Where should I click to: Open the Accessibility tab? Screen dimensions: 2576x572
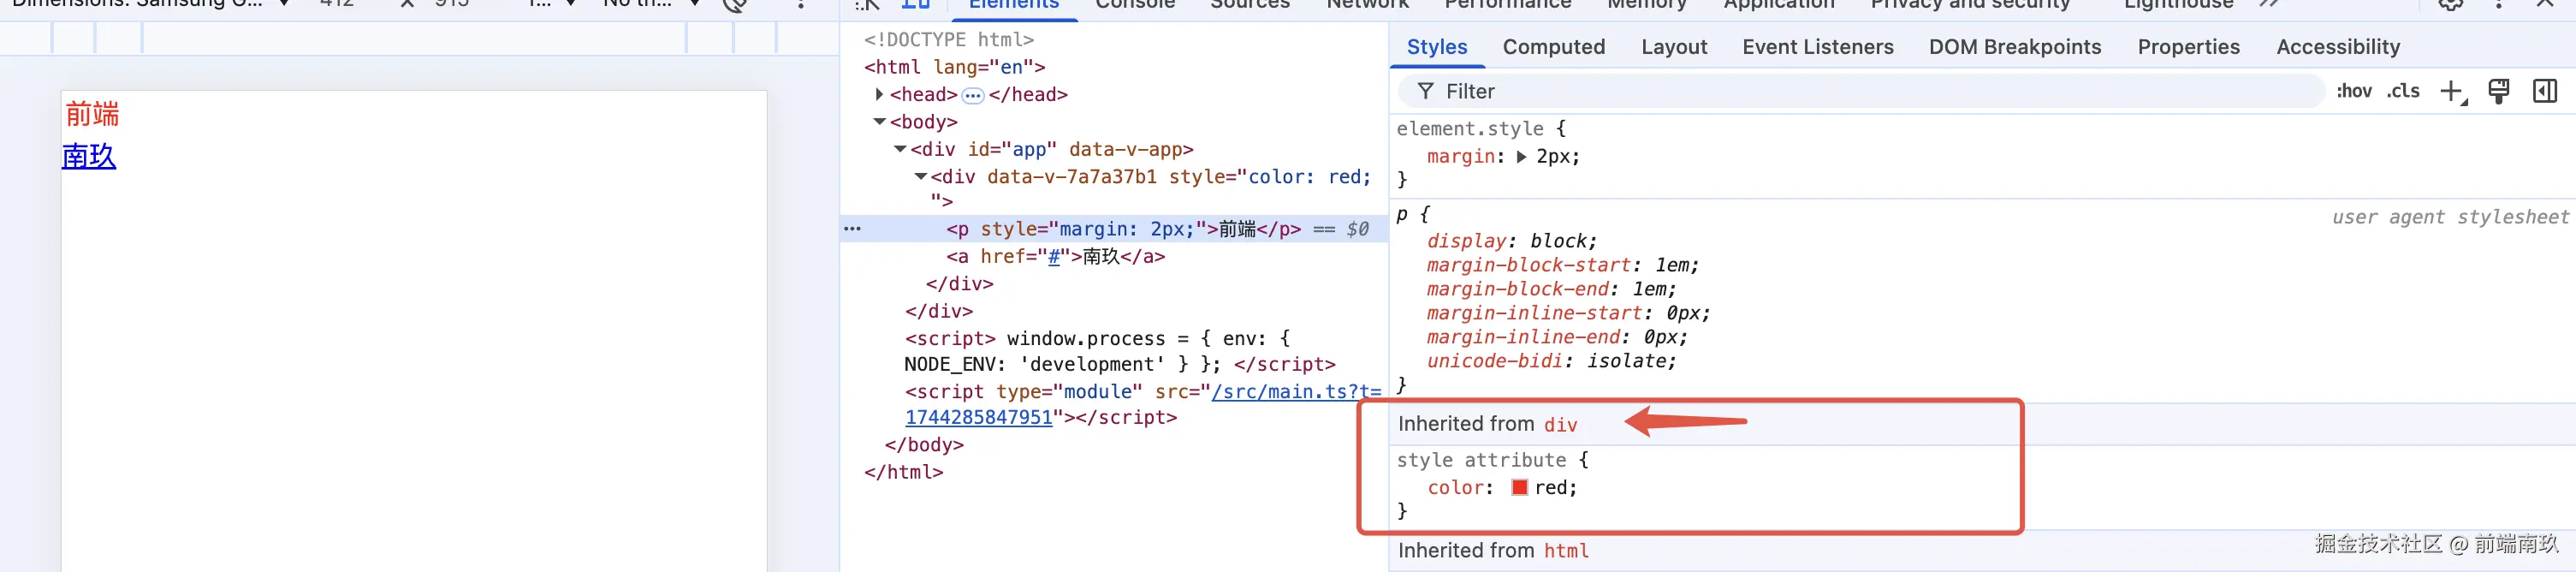pyautogui.click(x=2337, y=47)
